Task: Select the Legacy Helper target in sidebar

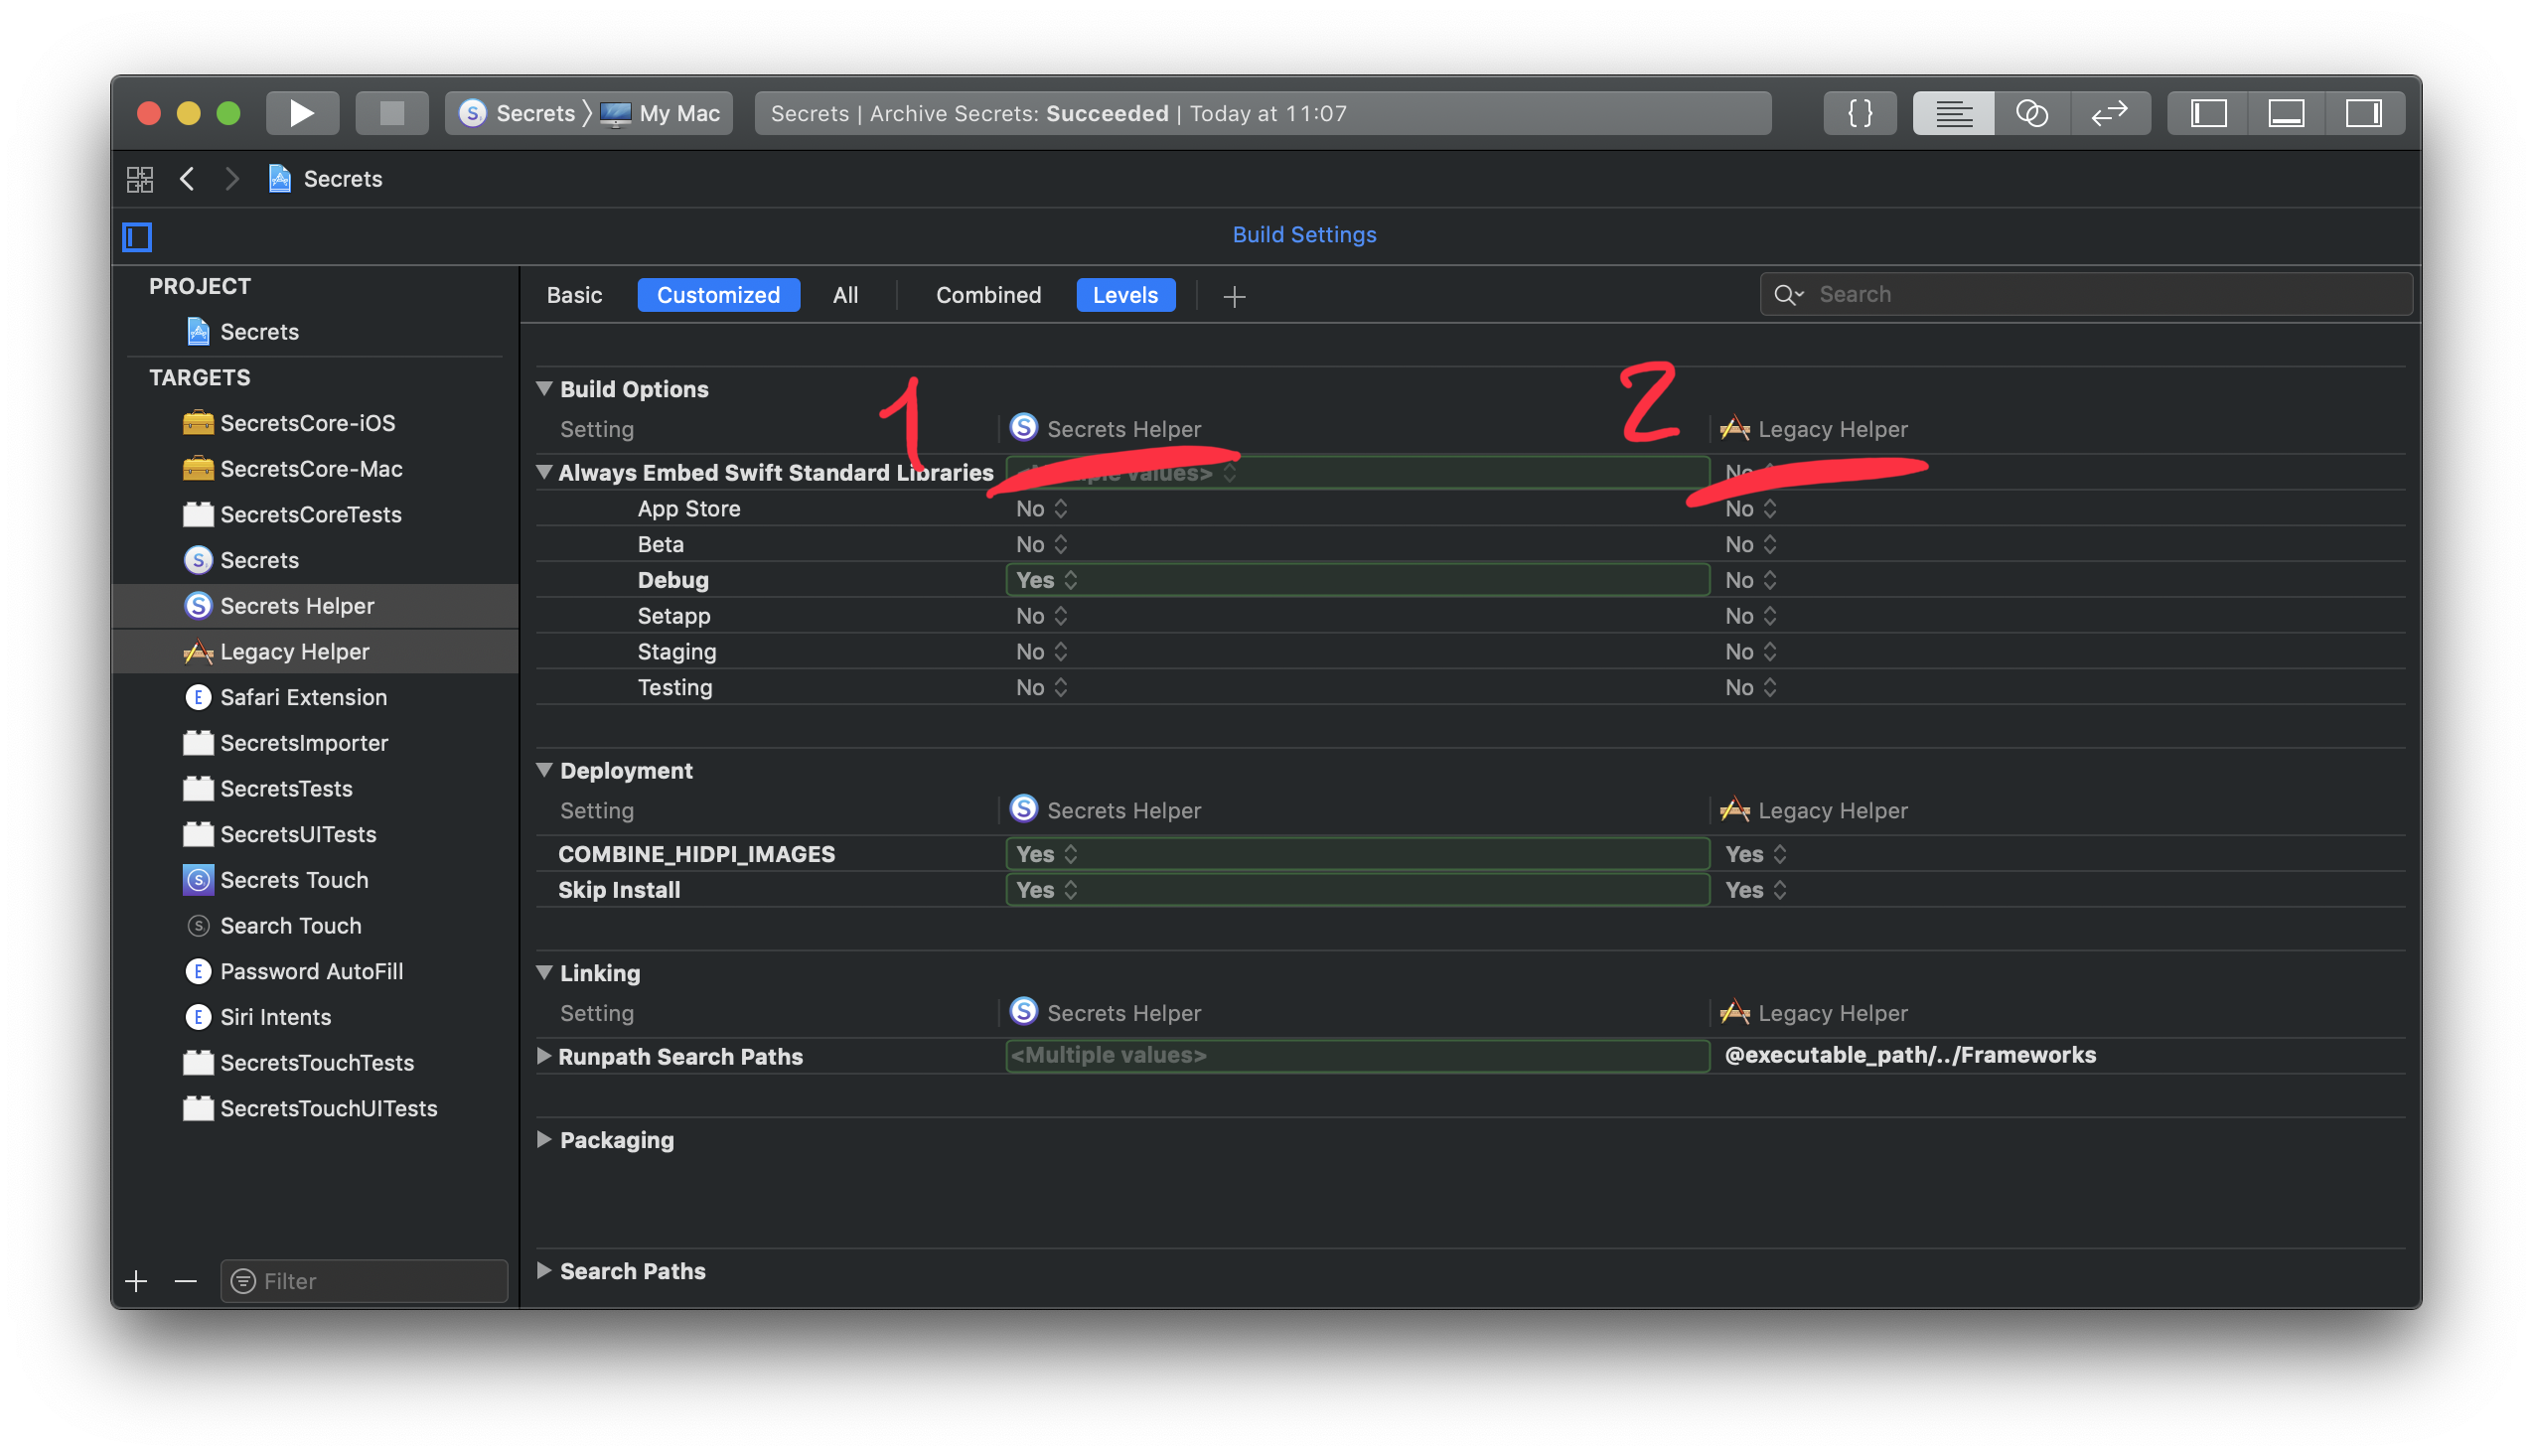Action: [294, 651]
